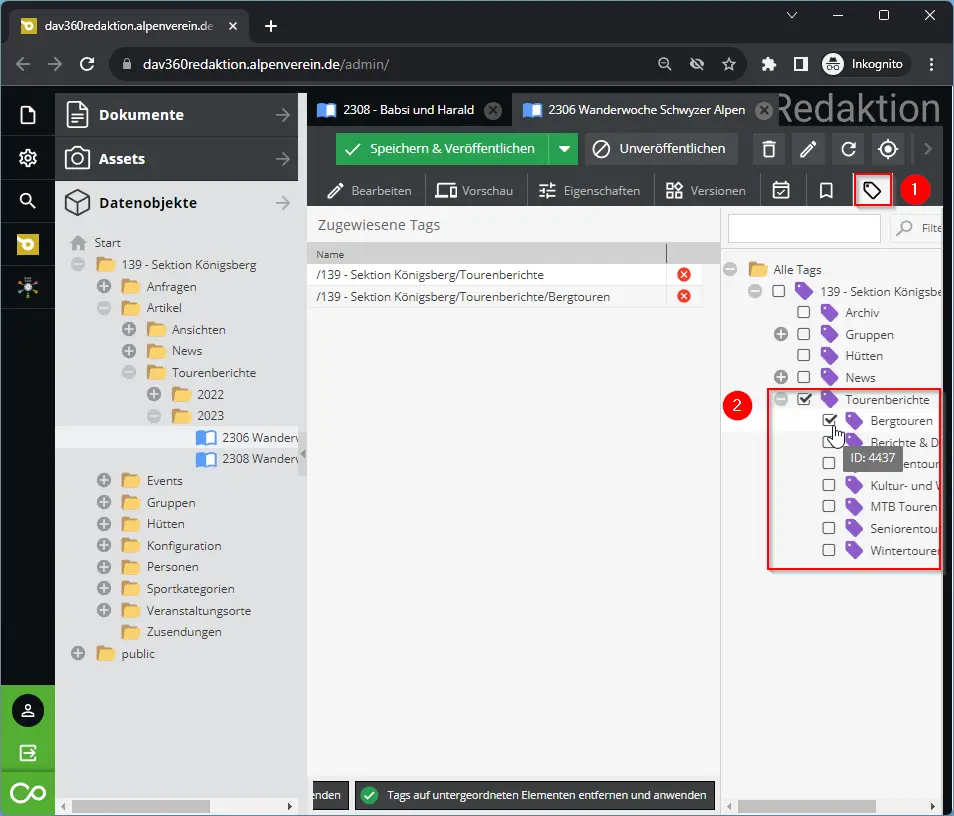Open the dropdown arrow beside Speichern & Veröffentlichen
Image resolution: width=954 pixels, height=816 pixels.
pyautogui.click(x=565, y=149)
